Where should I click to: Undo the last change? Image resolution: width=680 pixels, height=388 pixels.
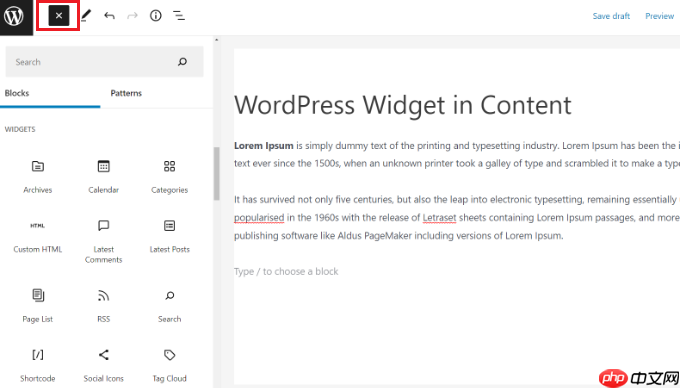pos(109,16)
